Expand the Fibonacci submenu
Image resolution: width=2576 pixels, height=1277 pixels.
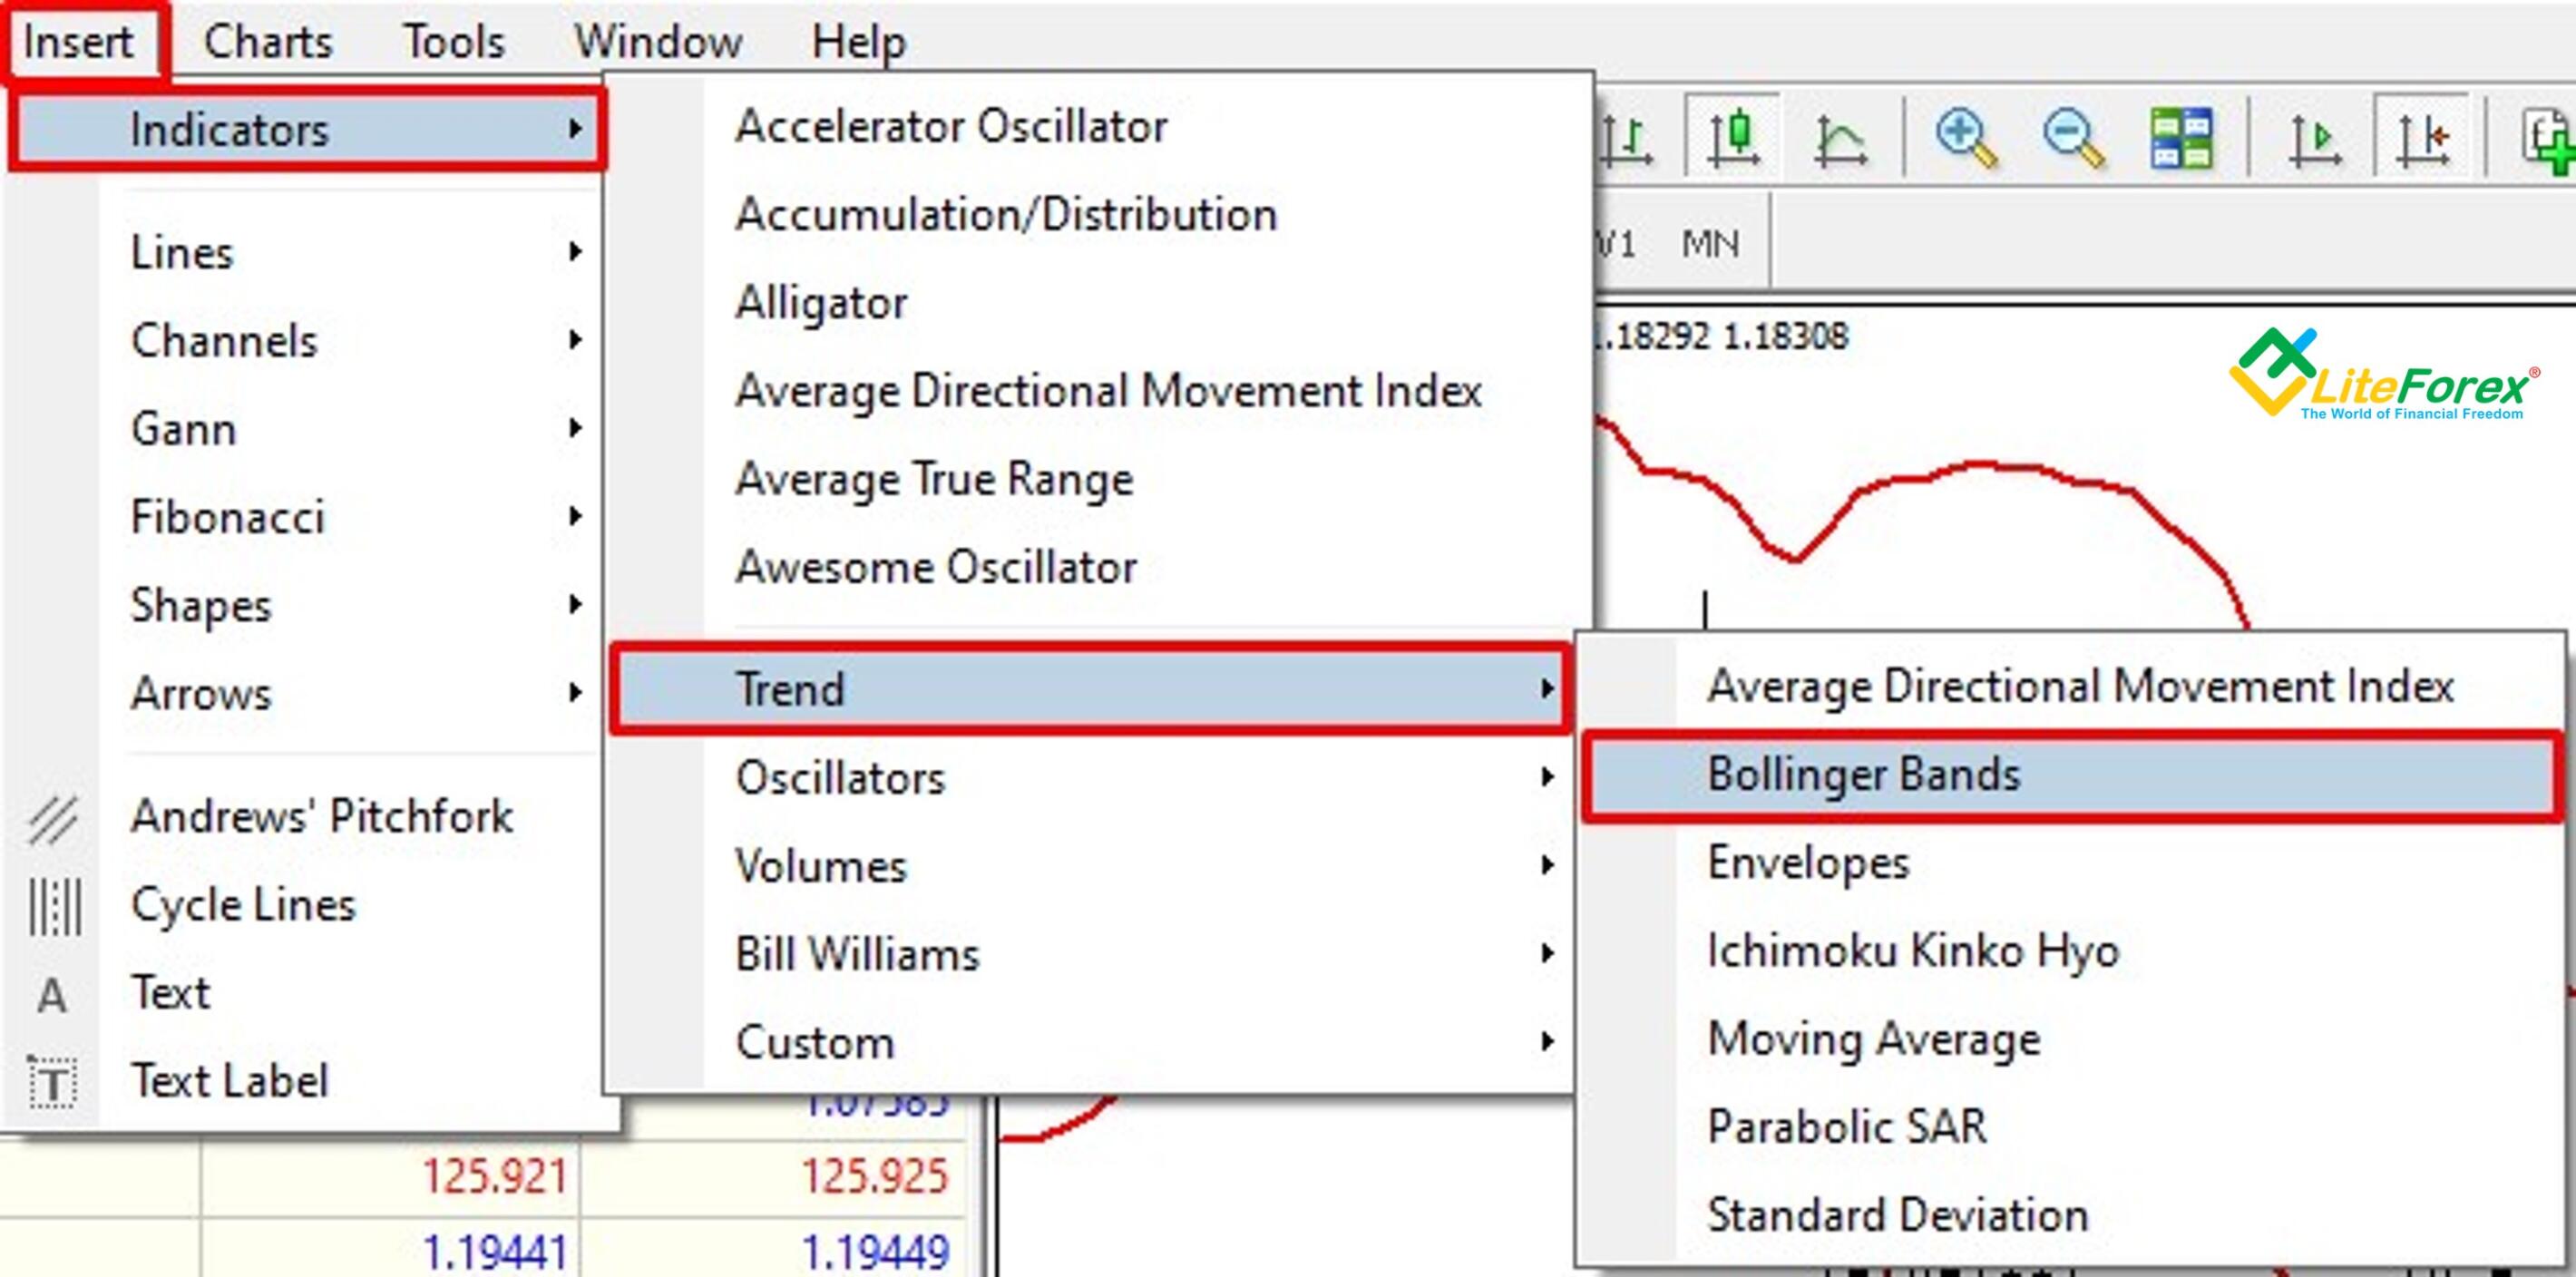coord(228,517)
